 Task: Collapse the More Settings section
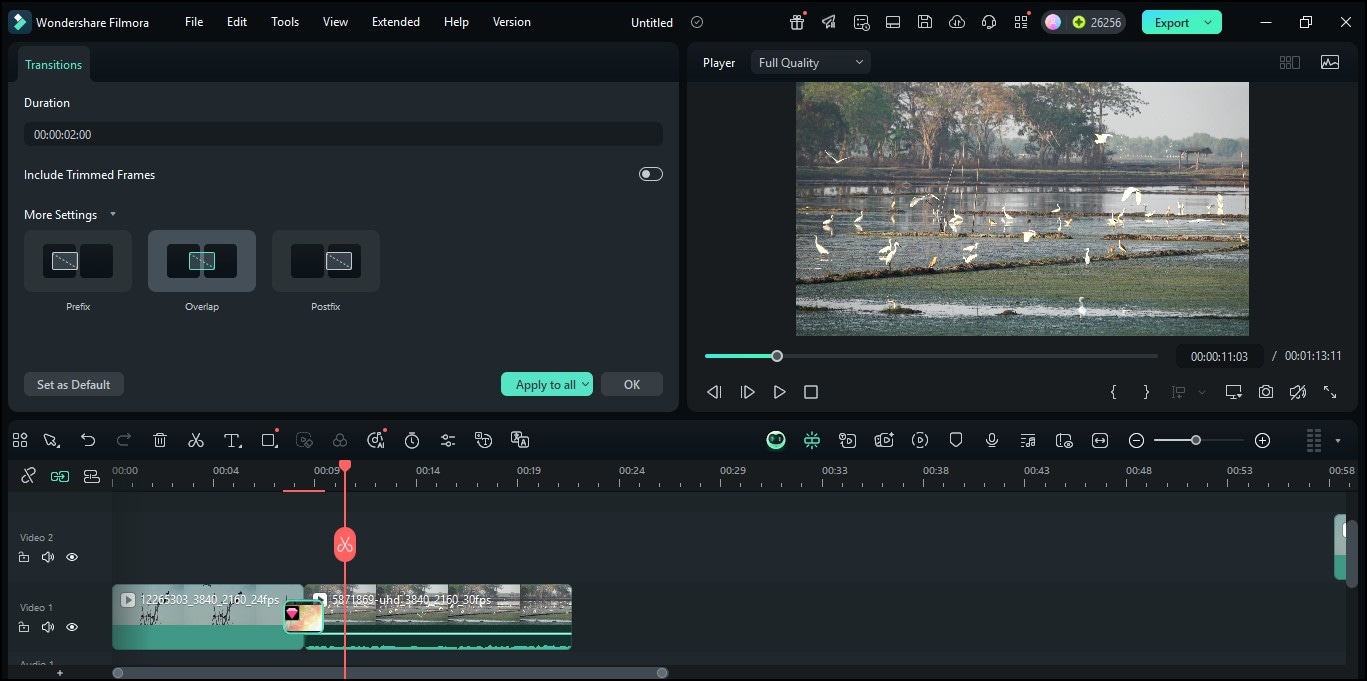point(112,214)
